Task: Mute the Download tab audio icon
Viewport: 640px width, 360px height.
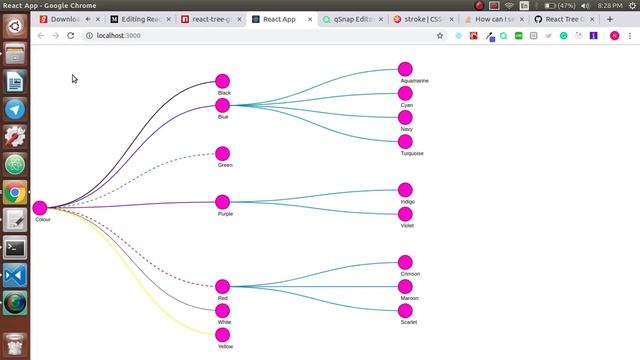Action: [88, 19]
